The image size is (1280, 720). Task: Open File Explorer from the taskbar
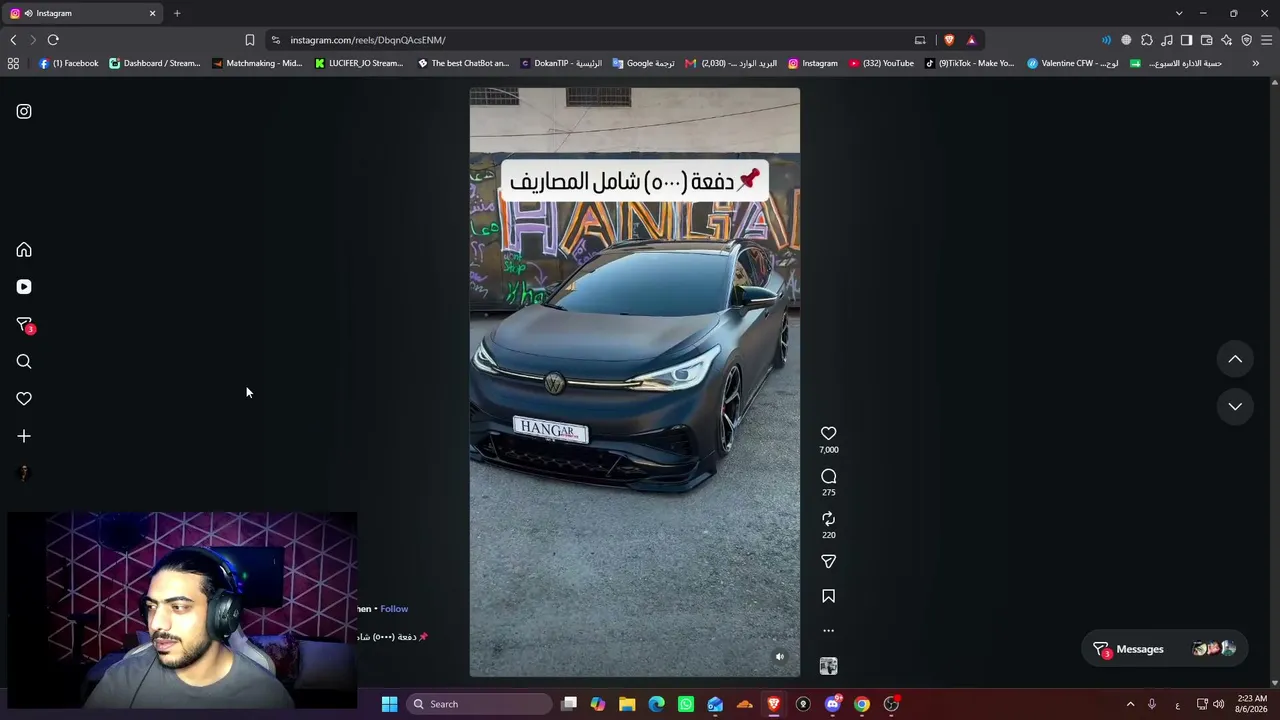click(x=627, y=704)
